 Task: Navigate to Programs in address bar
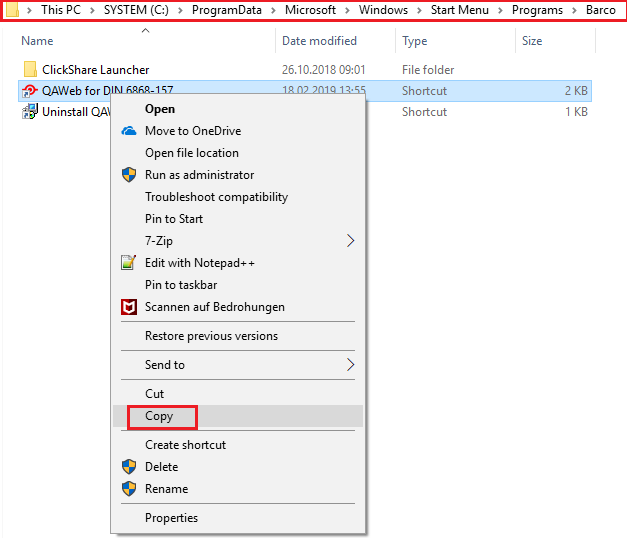click(537, 10)
